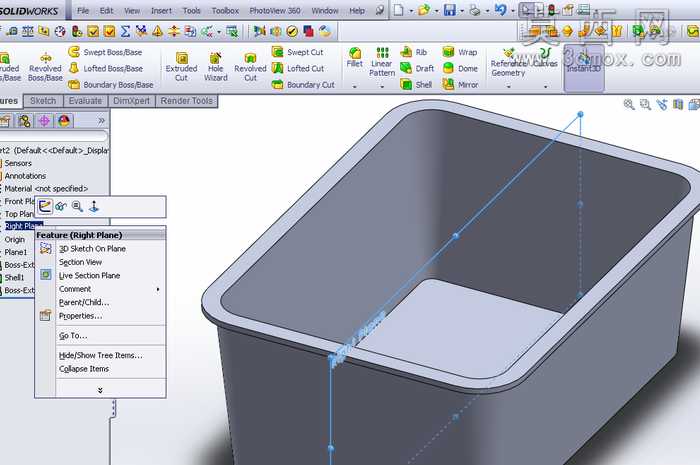Choose Hide/Show Tree Items...
Screen dimensions: 700x465
click(100, 355)
